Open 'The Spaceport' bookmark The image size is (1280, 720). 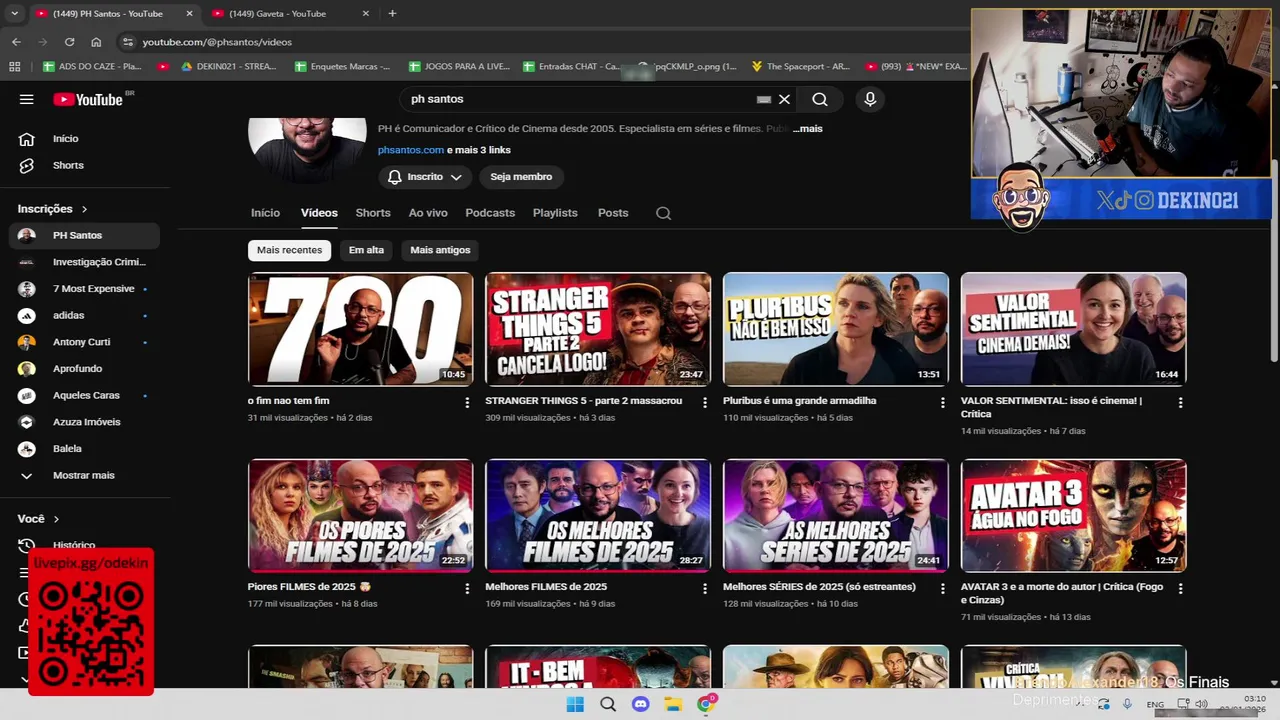[799, 67]
